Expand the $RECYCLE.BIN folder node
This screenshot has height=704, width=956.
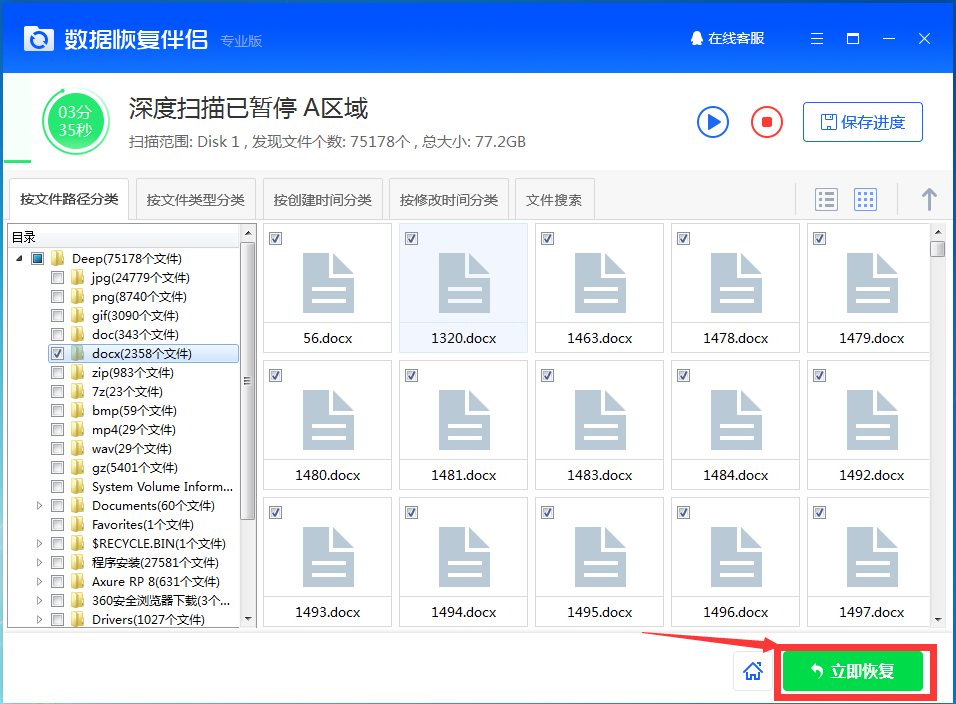pyautogui.click(x=39, y=544)
